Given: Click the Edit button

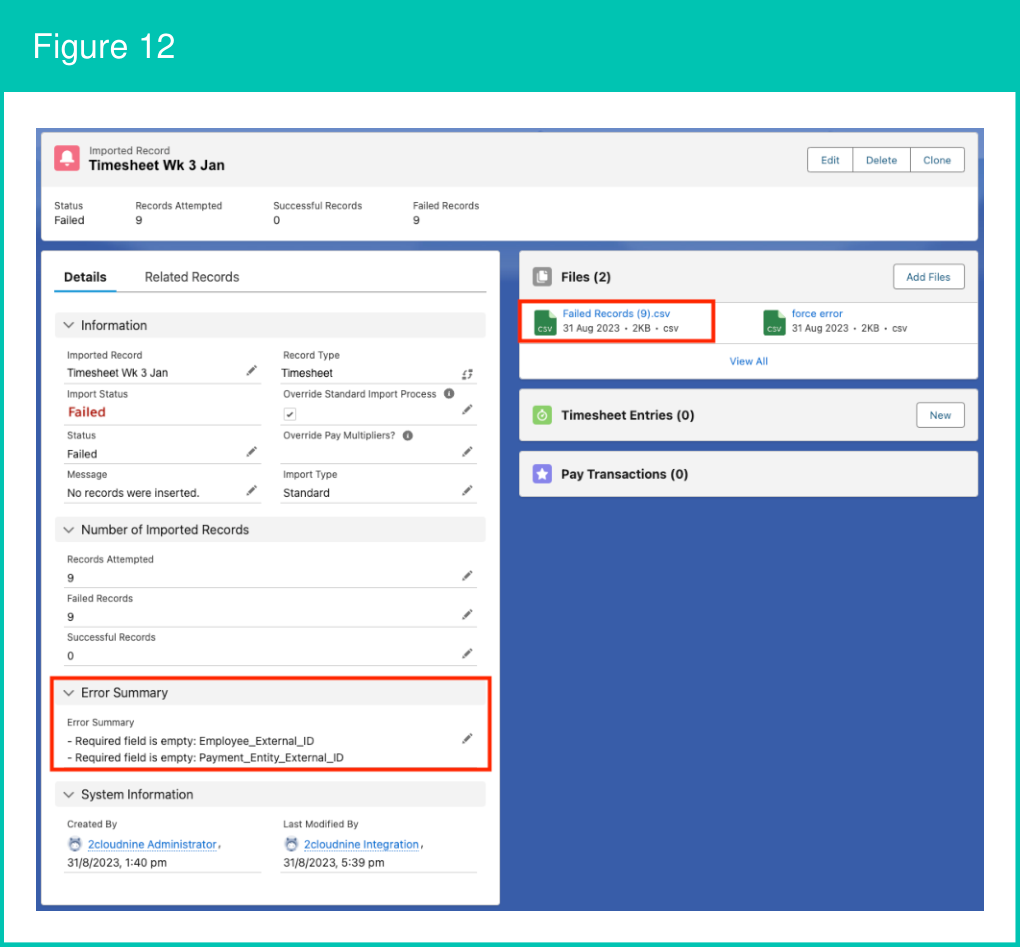Looking at the screenshot, I should [x=830, y=160].
